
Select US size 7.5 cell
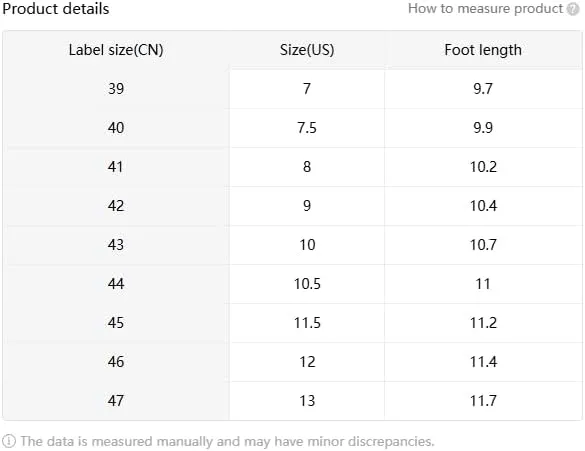[307, 128]
